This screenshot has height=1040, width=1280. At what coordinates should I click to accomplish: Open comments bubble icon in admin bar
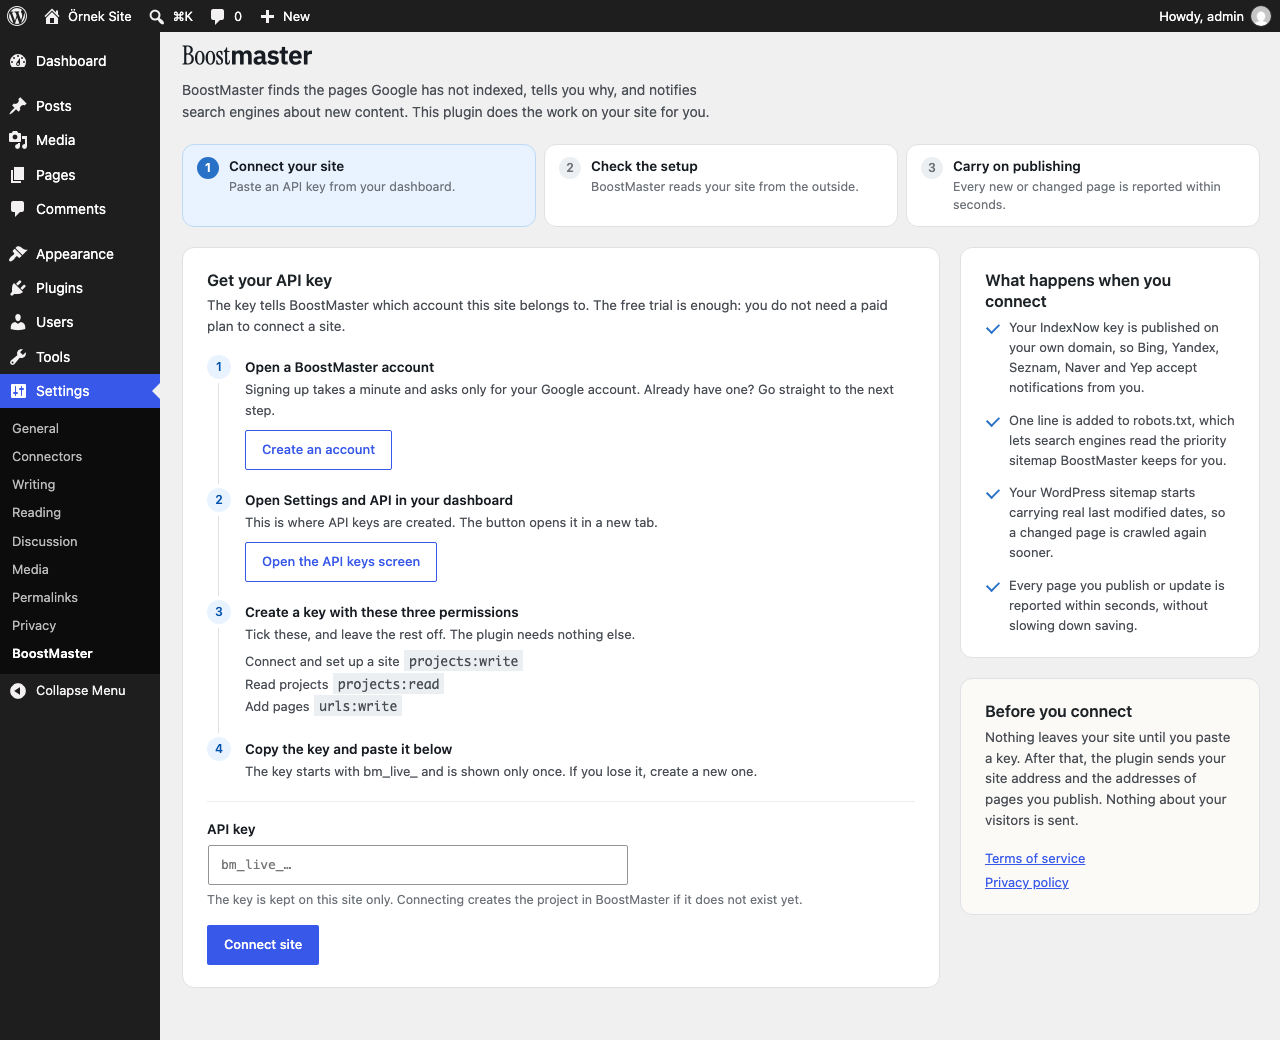217,16
